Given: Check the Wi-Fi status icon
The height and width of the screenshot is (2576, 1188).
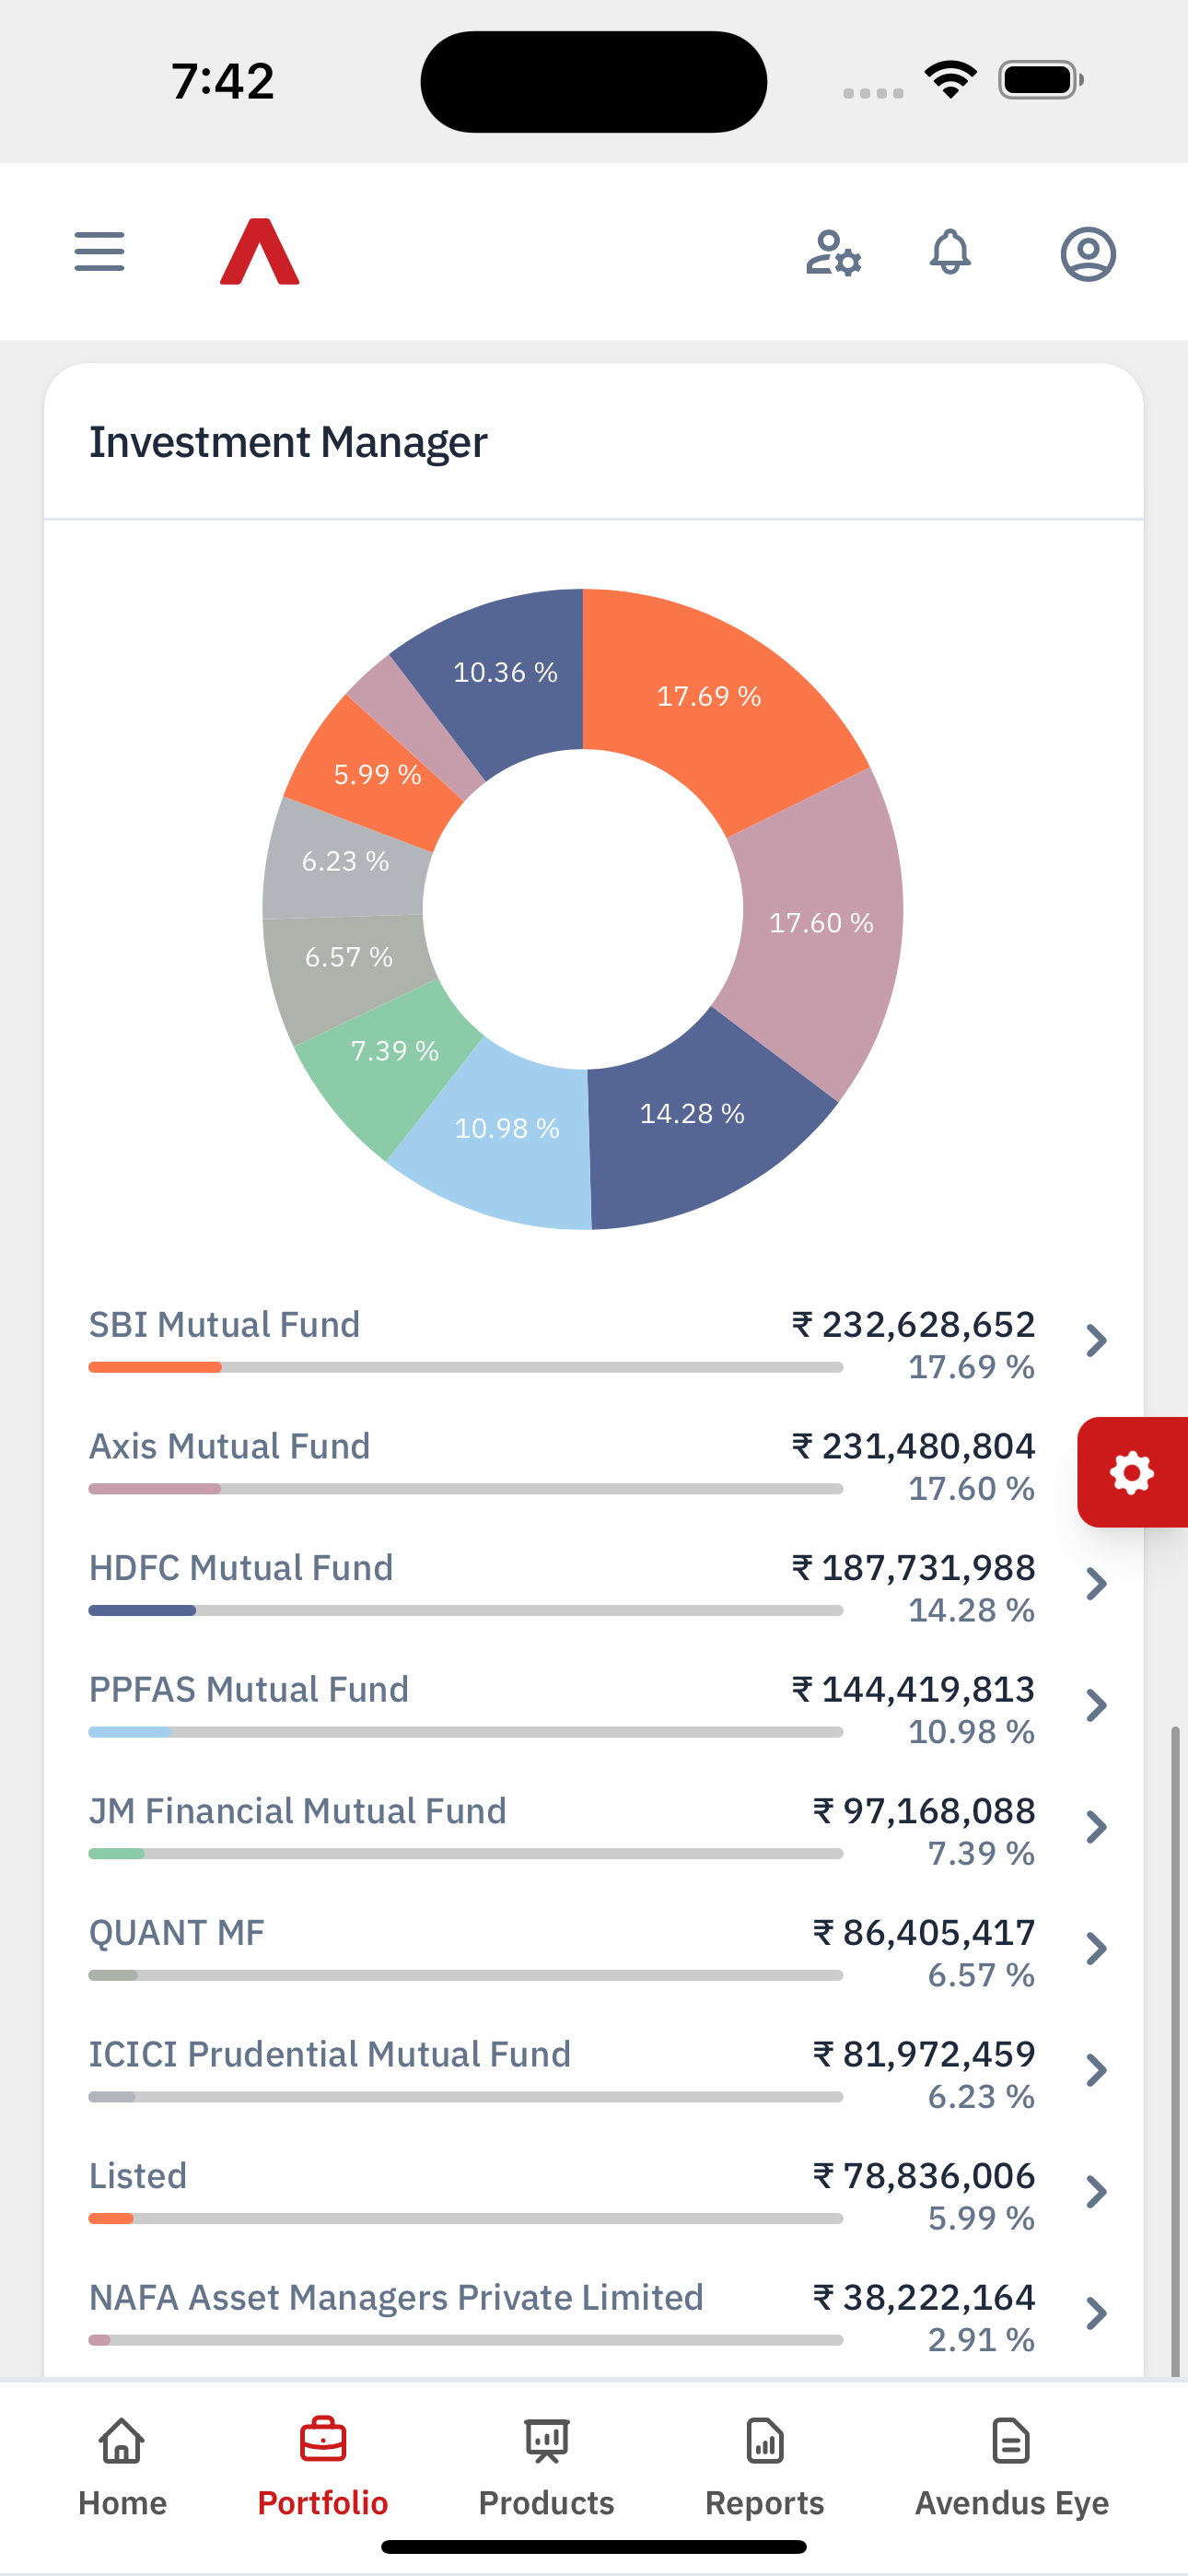Looking at the screenshot, I should (950, 80).
